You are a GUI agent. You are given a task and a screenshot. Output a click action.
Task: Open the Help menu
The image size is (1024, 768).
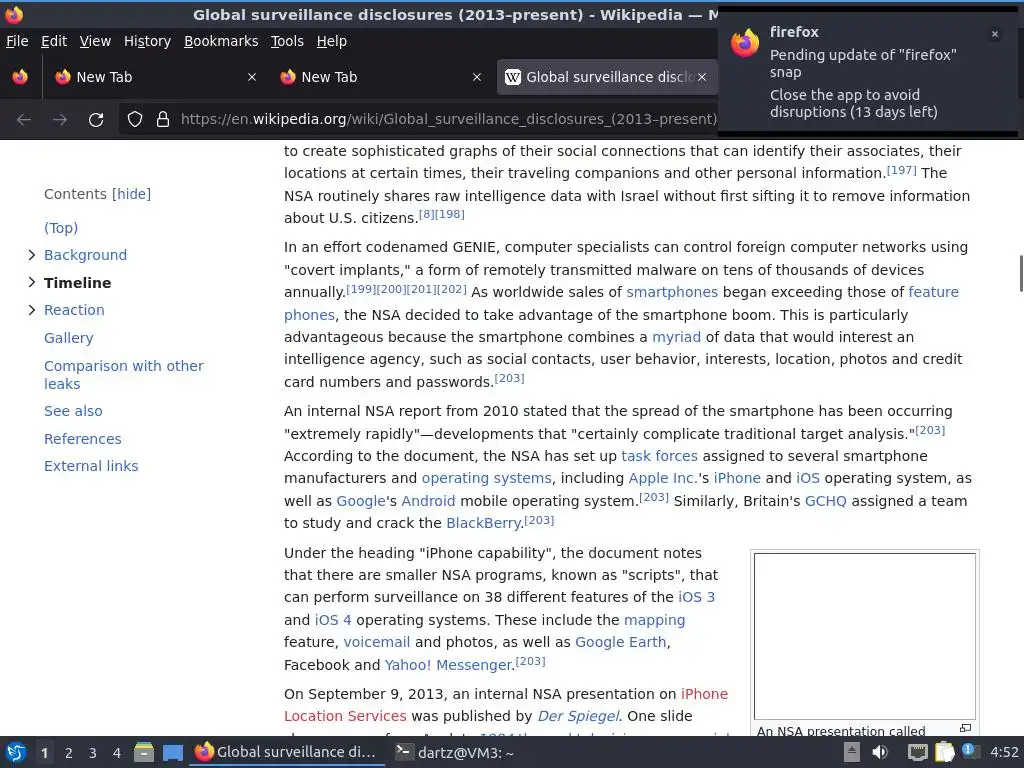point(332,41)
